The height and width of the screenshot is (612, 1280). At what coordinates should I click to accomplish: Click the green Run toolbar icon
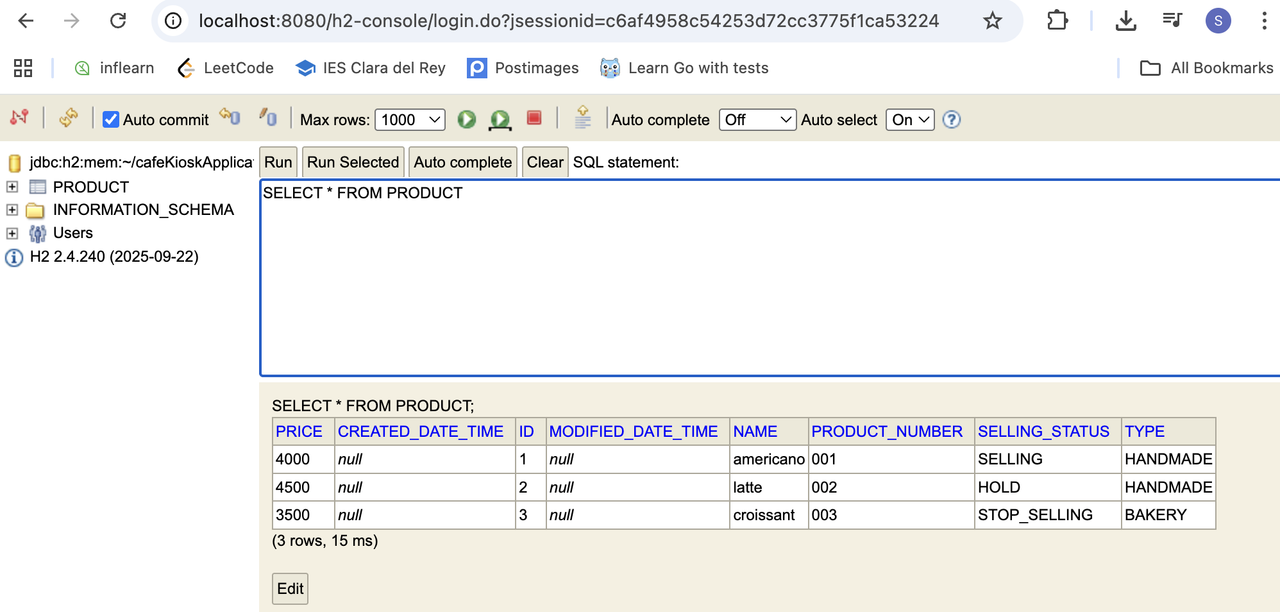coord(467,119)
